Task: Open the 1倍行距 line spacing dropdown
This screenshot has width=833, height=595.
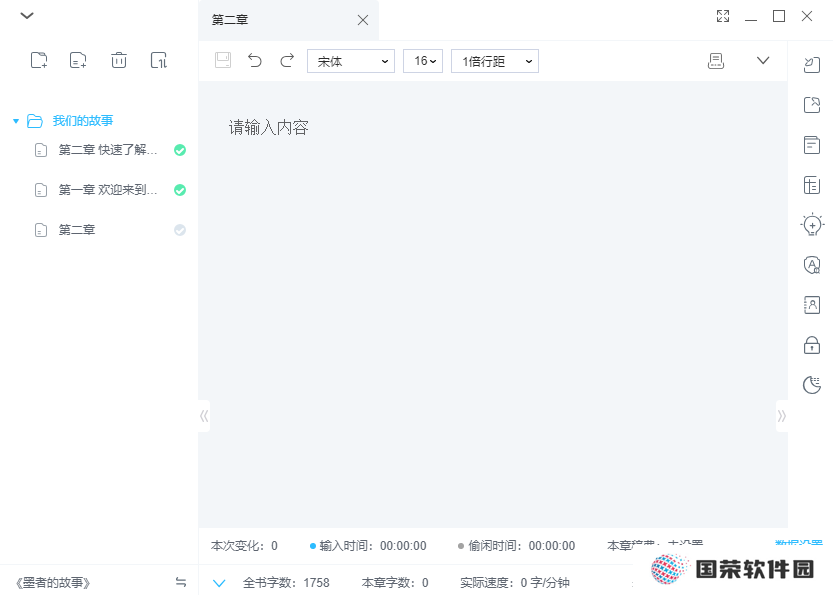Action: pos(495,61)
